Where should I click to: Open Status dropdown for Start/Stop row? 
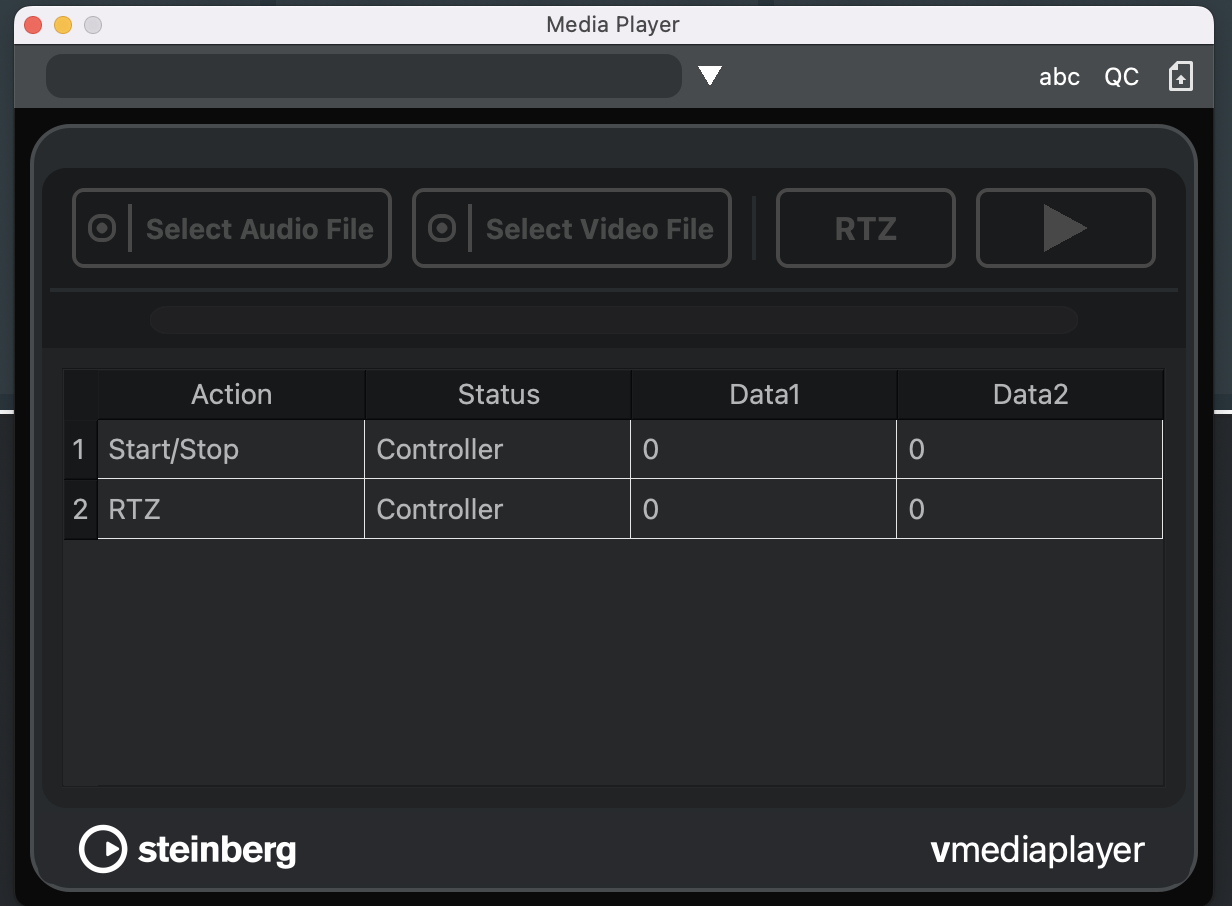tap(497, 449)
